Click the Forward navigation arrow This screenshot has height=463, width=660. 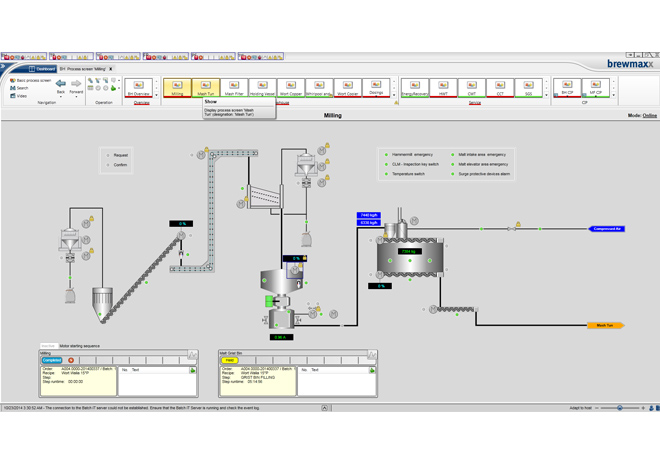76,84
